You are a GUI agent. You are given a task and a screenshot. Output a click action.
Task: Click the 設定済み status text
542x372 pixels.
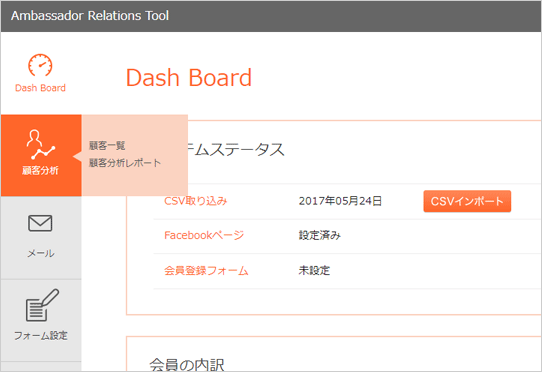pos(320,235)
